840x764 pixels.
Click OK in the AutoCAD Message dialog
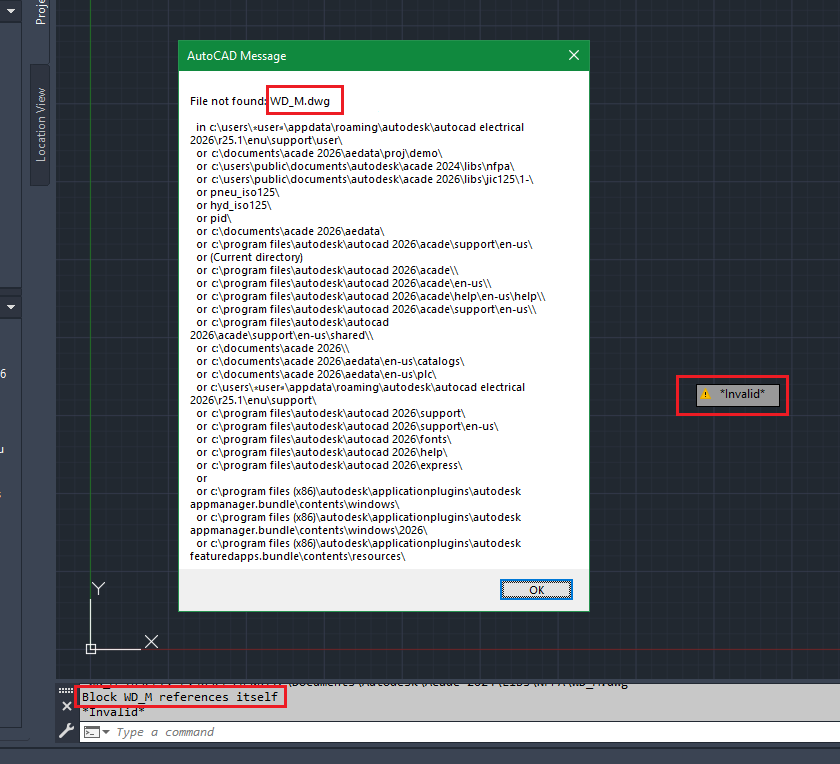(x=536, y=590)
